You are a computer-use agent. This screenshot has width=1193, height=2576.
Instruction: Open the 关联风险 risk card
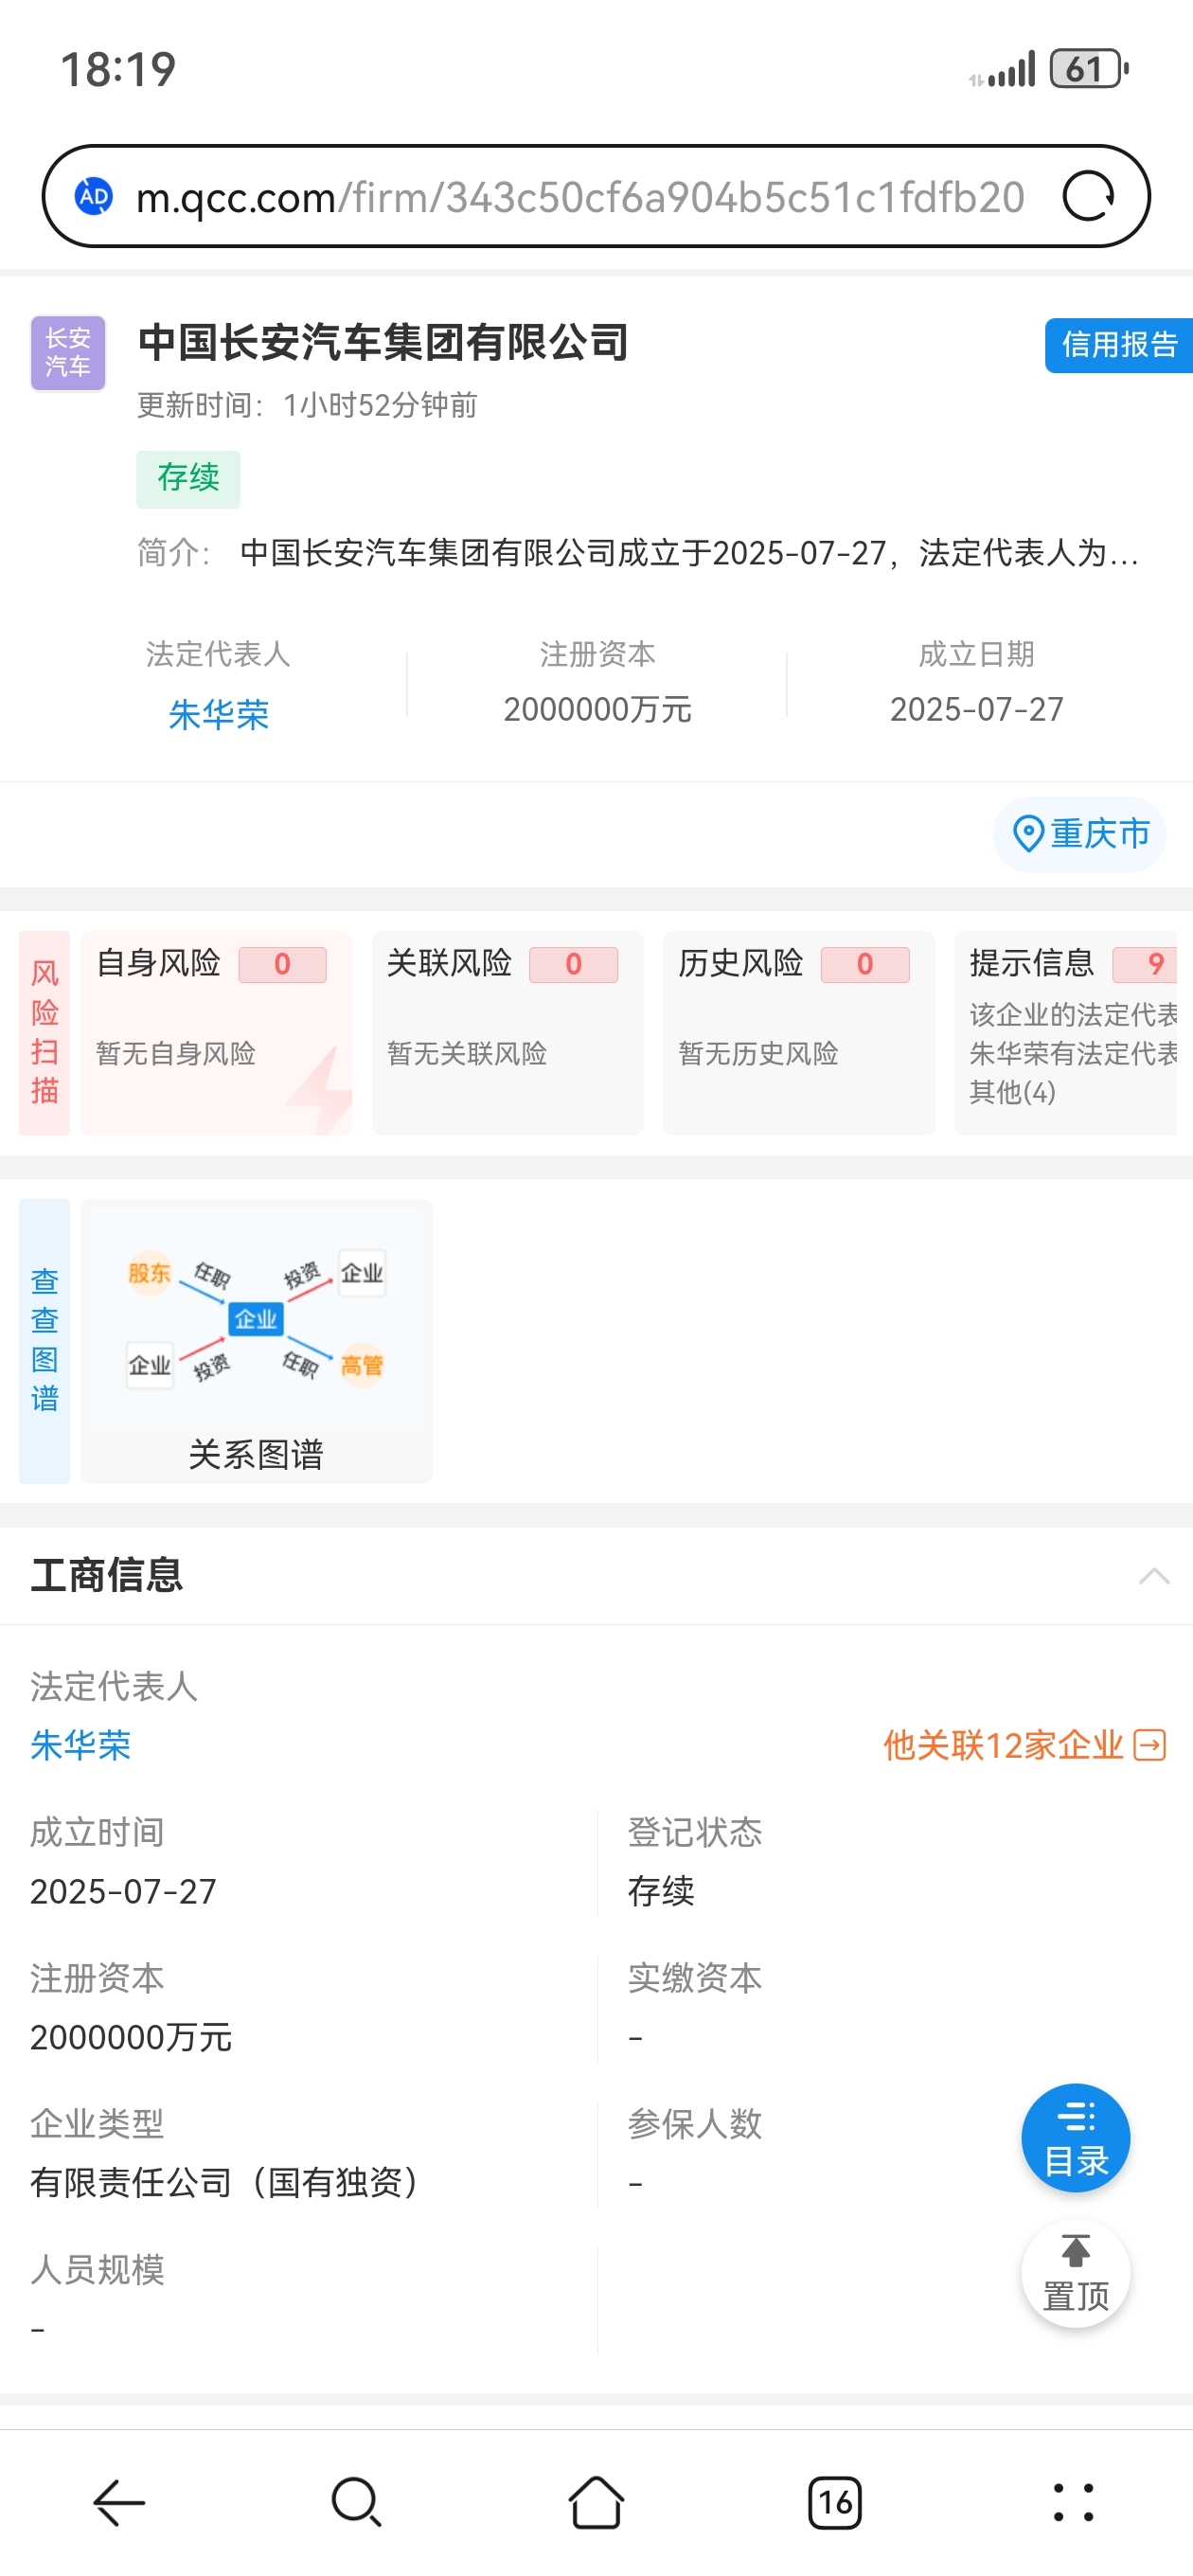(507, 1032)
